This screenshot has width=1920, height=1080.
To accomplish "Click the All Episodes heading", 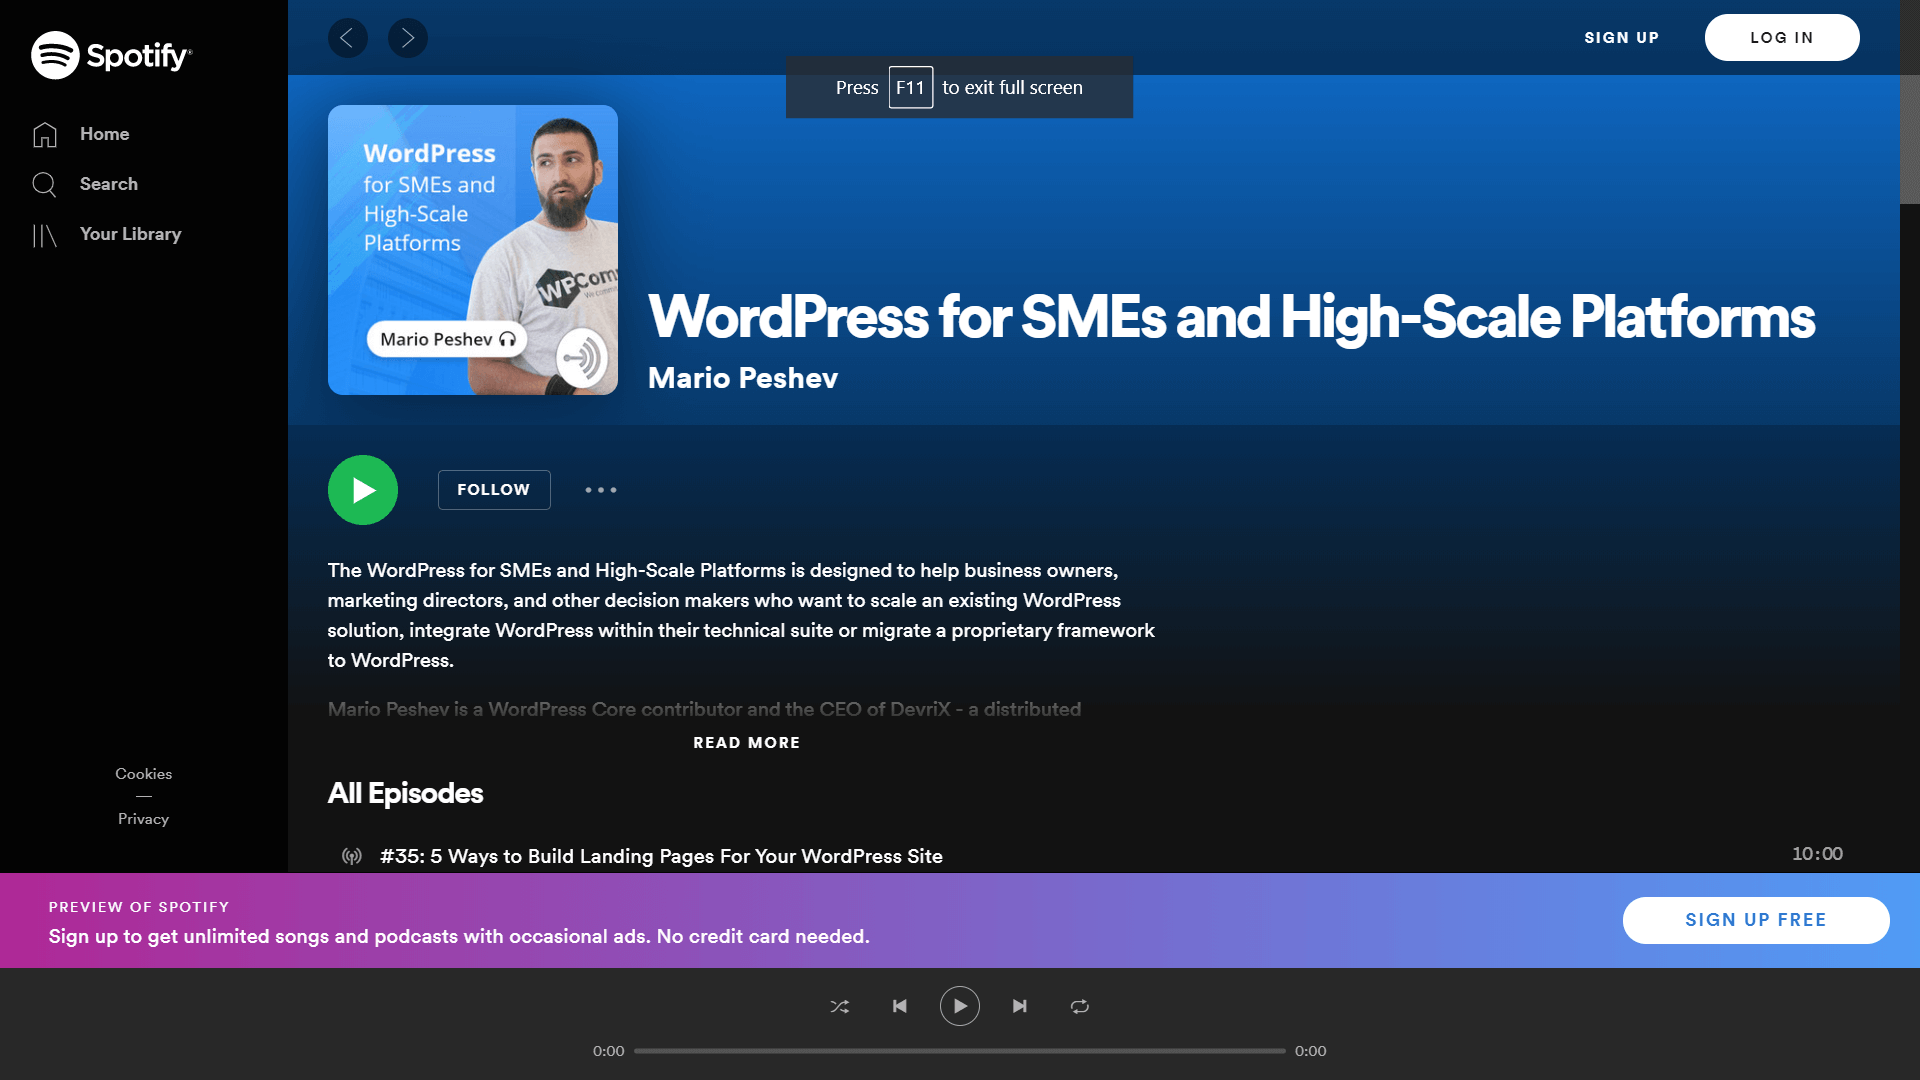I will tap(405, 793).
